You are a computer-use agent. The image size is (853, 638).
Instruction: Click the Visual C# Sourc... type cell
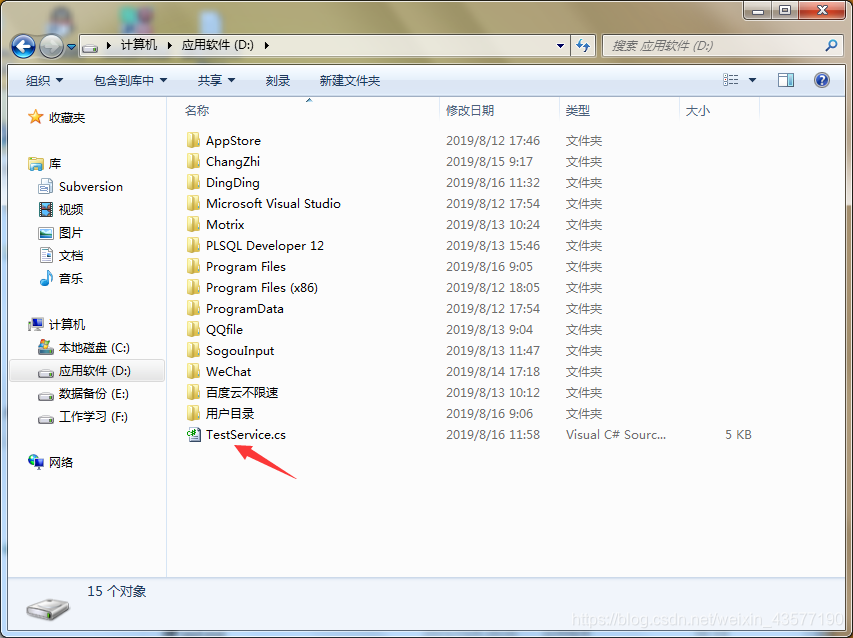616,435
